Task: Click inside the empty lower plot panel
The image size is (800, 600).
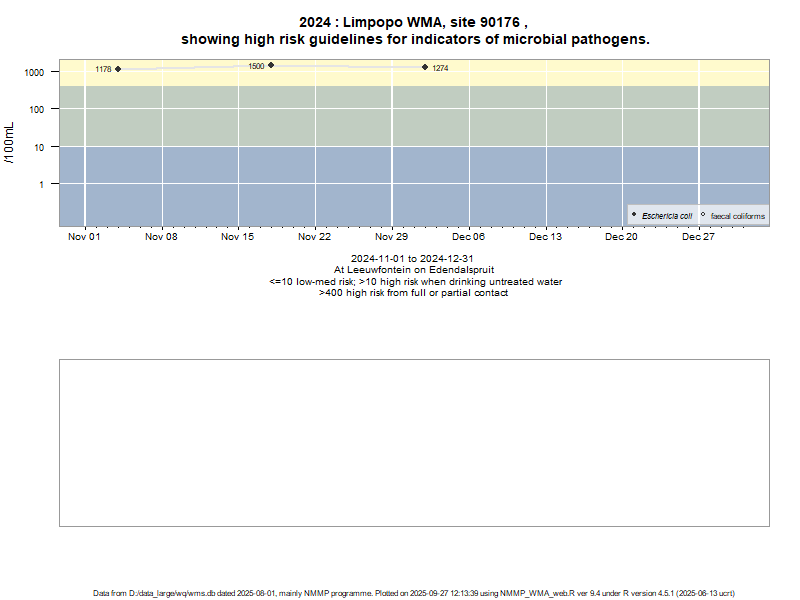Action: 414,442
